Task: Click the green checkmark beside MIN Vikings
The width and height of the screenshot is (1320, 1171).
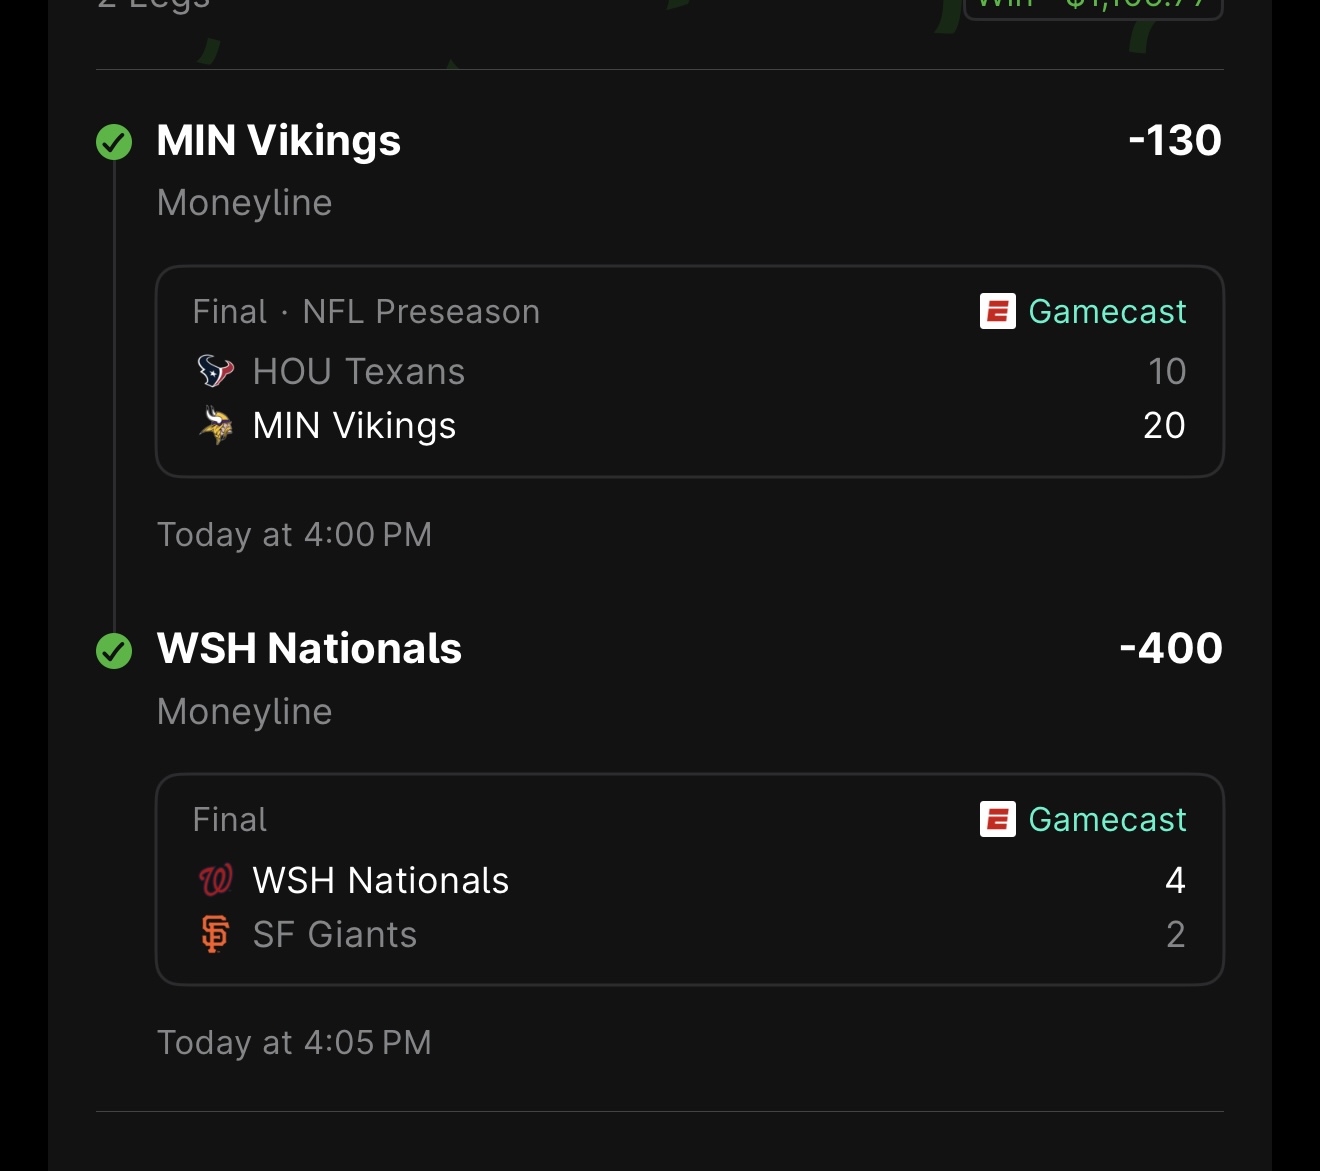Action: click(x=114, y=142)
